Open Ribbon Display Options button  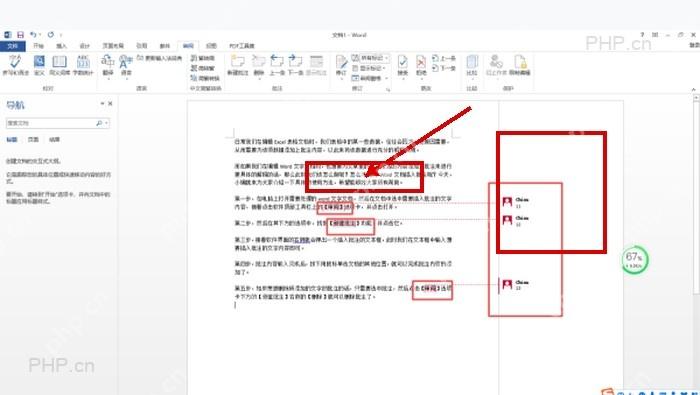[655, 34]
